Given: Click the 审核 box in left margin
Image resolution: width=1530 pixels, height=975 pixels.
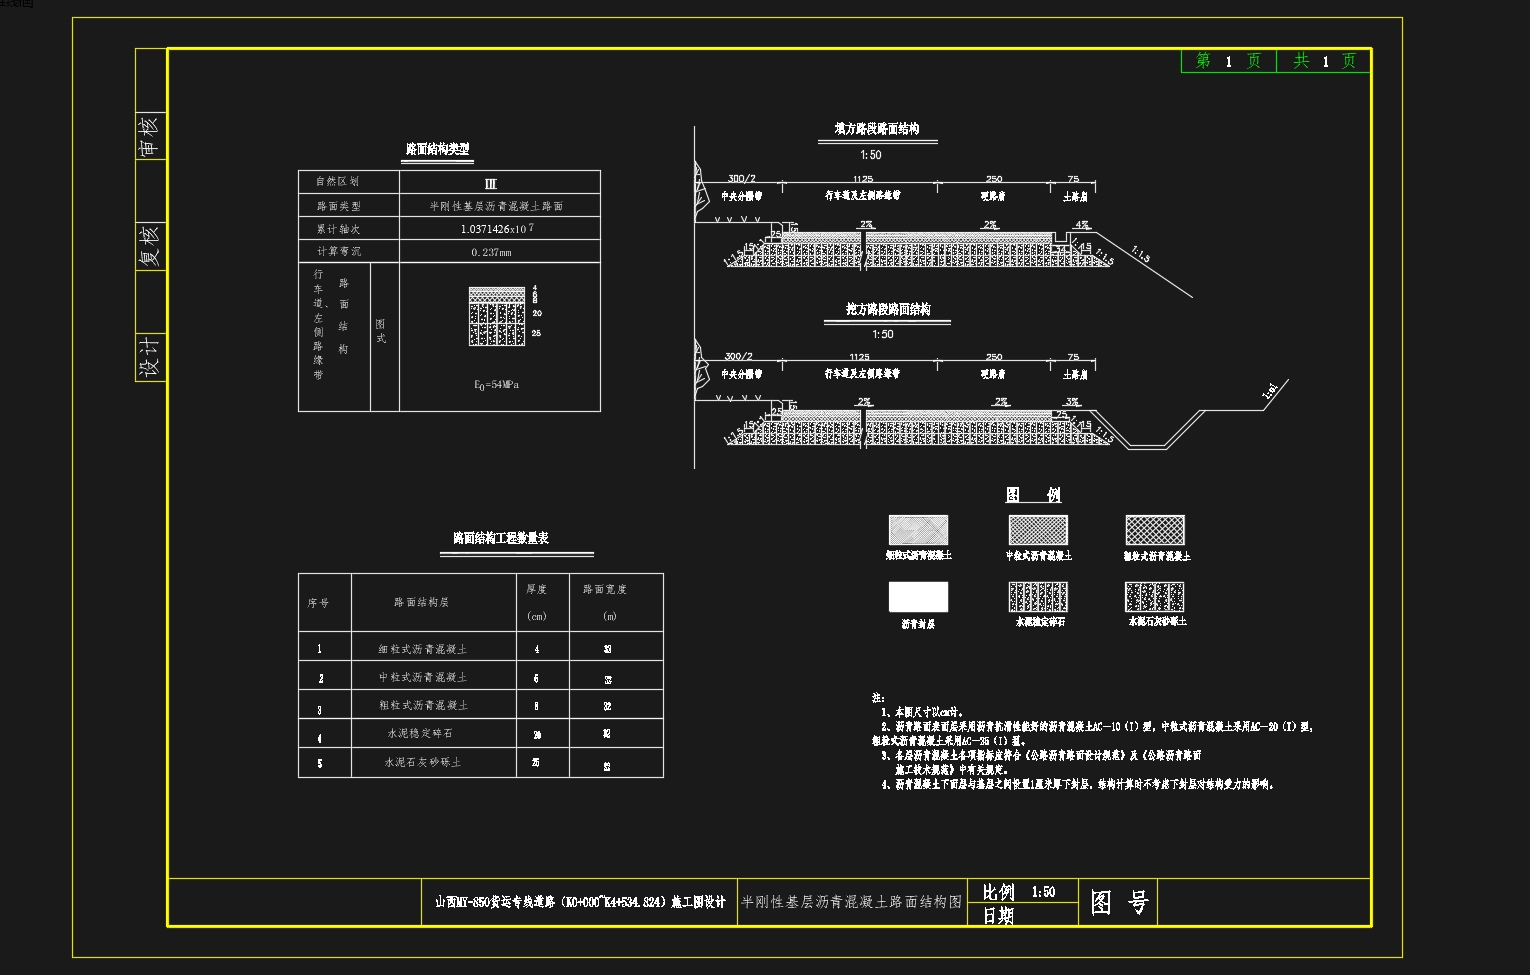Looking at the screenshot, I should coord(149,137).
